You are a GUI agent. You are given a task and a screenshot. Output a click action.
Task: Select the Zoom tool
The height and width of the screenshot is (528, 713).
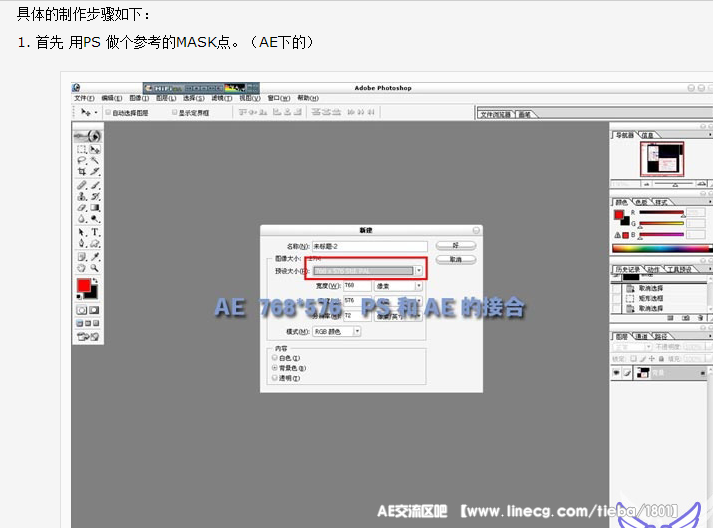pos(95,268)
